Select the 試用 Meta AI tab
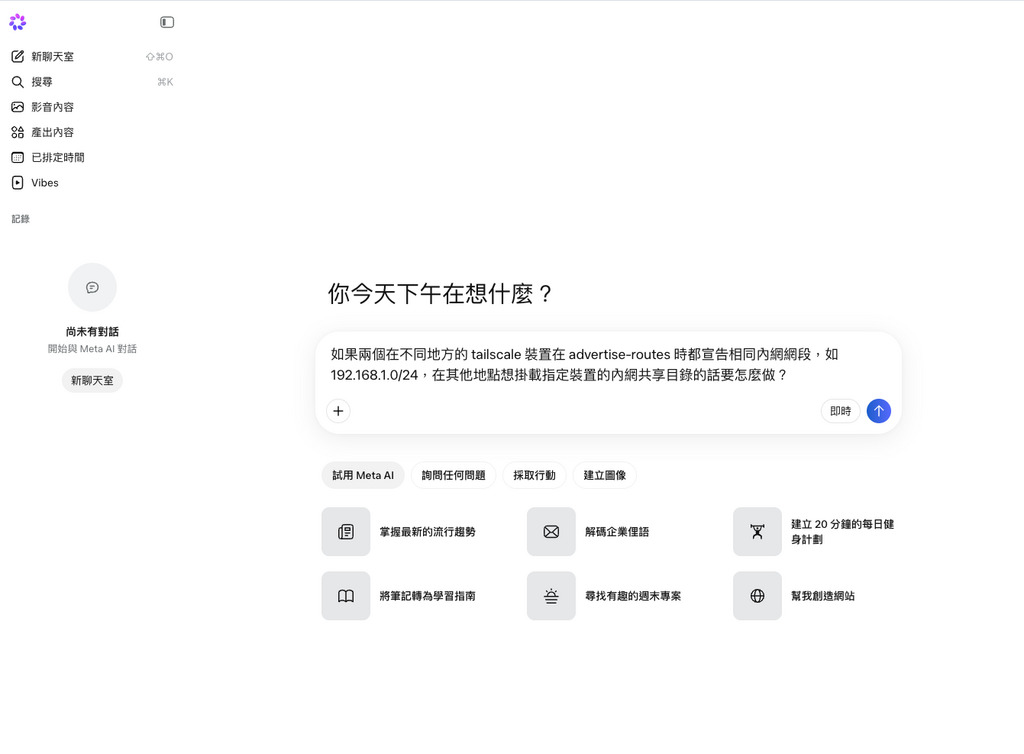The width and height of the screenshot is (1024, 754). [x=363, y=475]
